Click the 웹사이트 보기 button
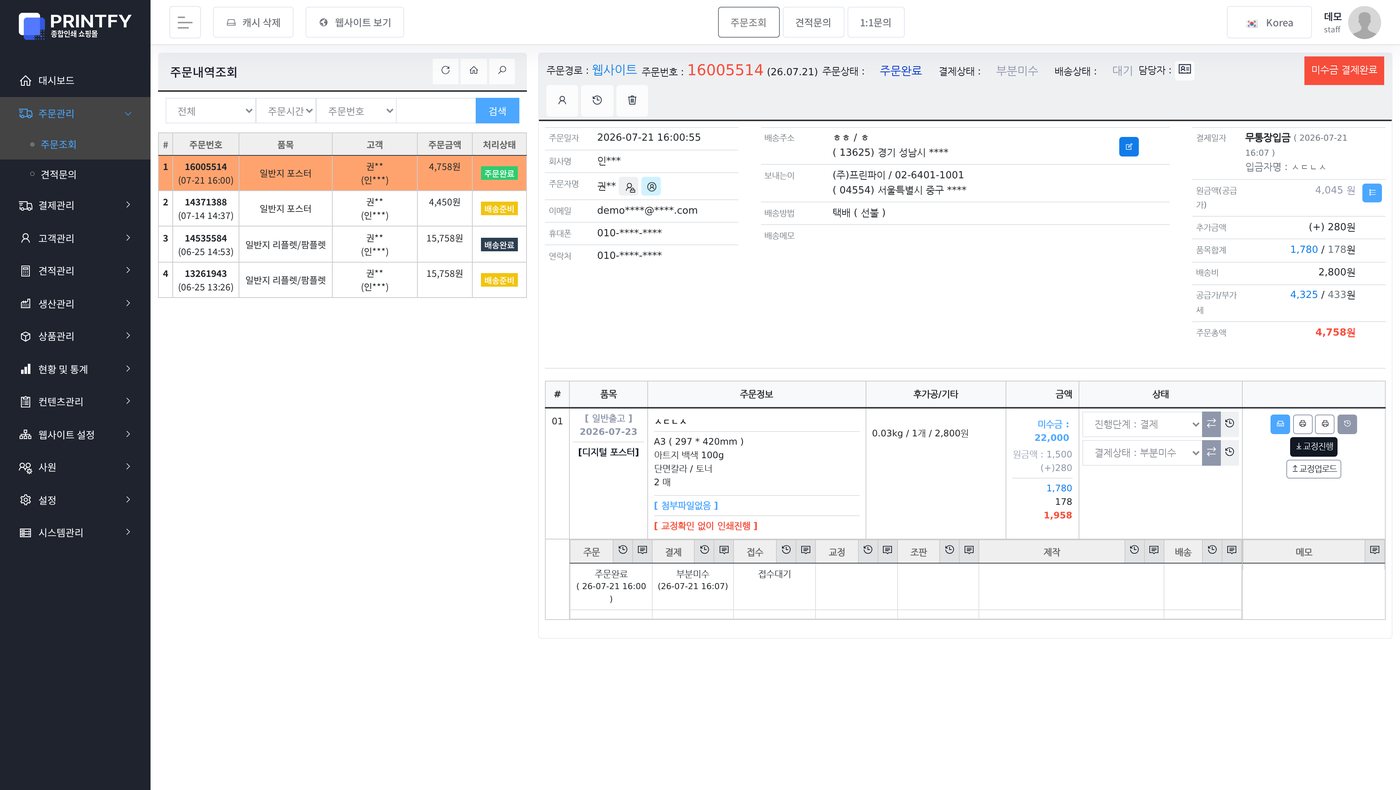 click(x=355, y=22)
